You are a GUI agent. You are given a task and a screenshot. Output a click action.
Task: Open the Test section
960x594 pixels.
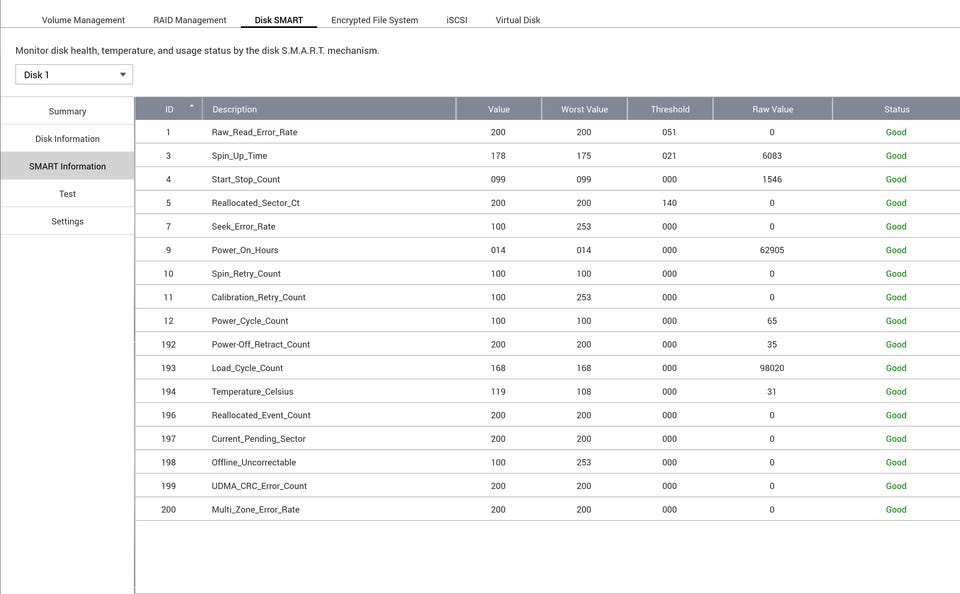[67, 194]
